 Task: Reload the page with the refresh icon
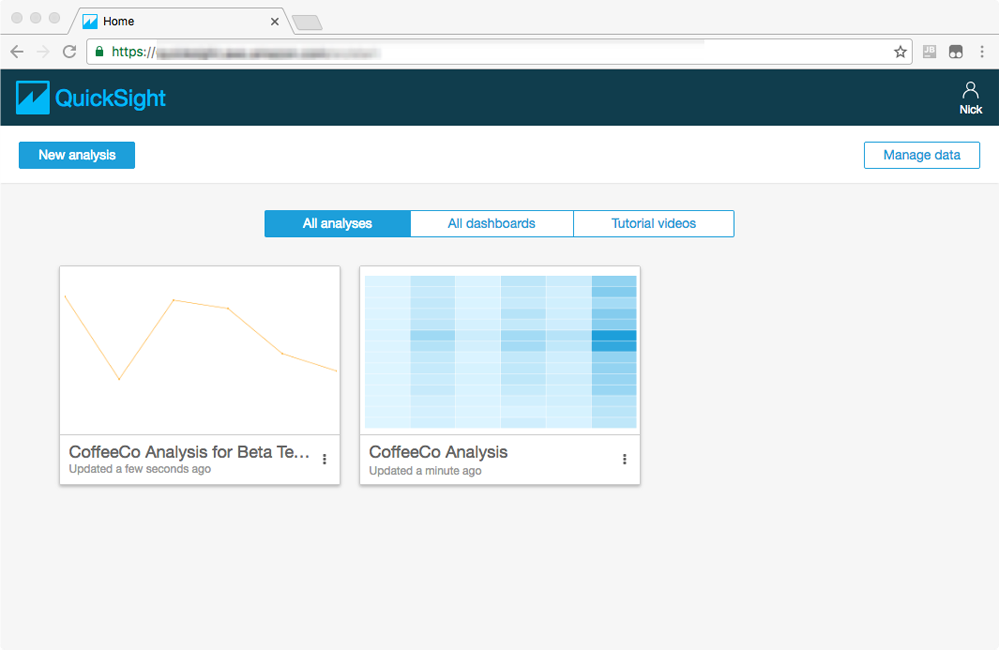pyautogui.click(x=70, y=52)
